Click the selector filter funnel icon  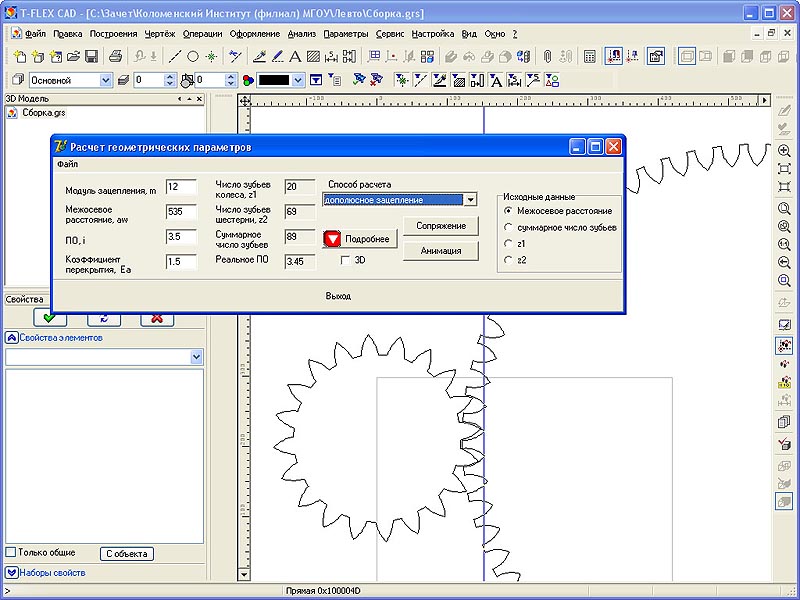coord(316,80)
